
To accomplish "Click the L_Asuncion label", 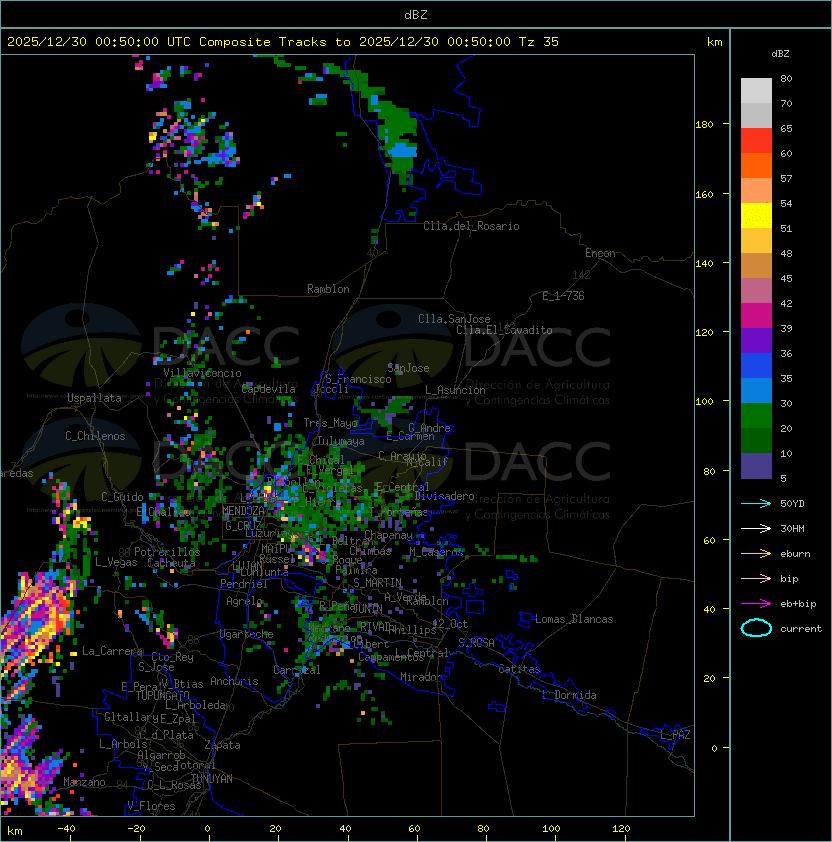I will tap(455, 390).
